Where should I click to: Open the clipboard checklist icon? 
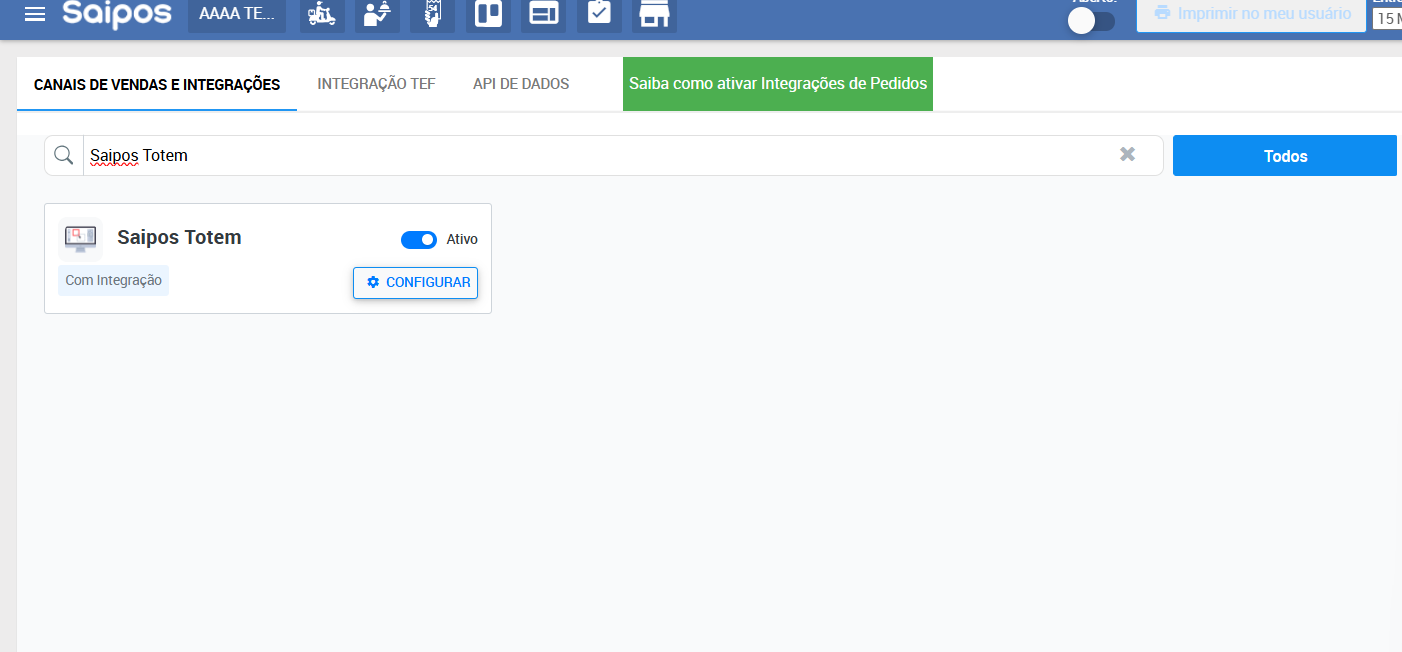pyautogui.click(x=599, y=15)
